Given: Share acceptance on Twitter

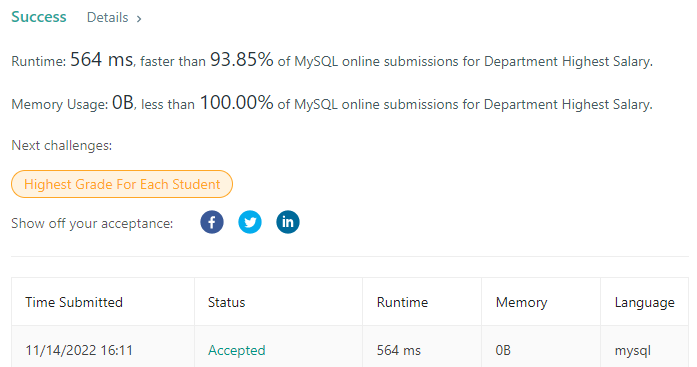Looking at the screenshot, I should [x=250, y=222].
